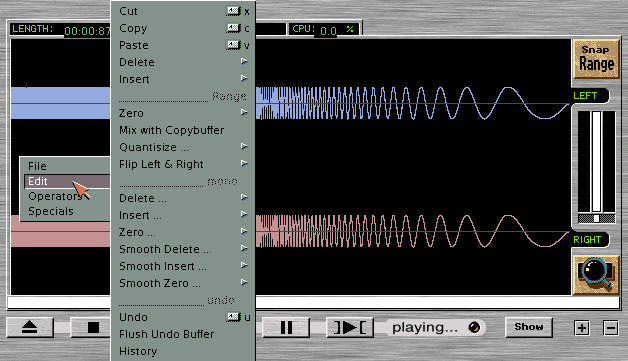Screen dimensions: 628x361
Task: Click the Cut keyboard shortcut icon
Action: pyautogui.click(x=233, y=11)
